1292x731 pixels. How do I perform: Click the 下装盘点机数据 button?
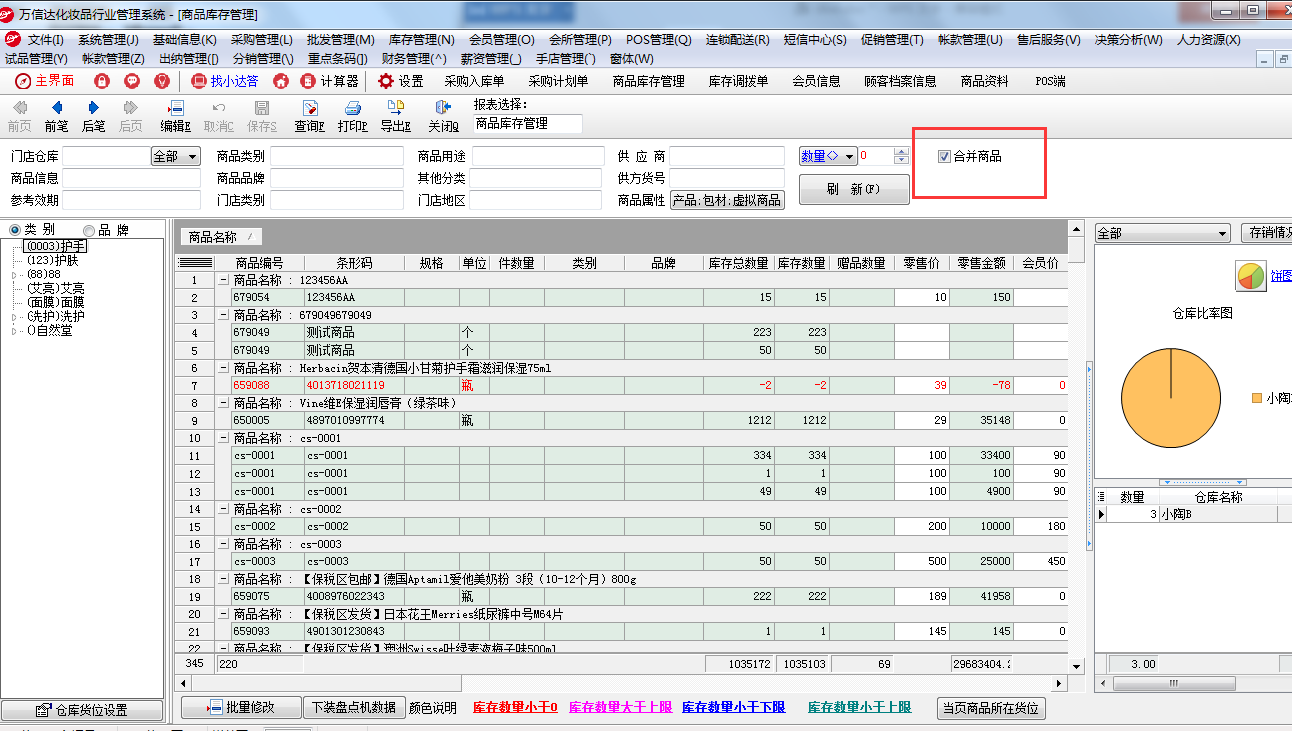click(355, 707)
